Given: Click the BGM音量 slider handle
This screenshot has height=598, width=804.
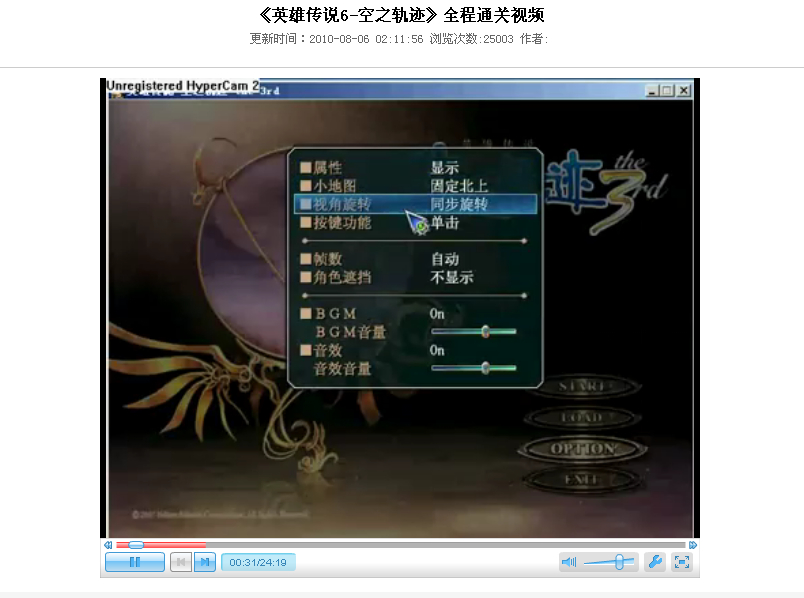Looking at the screenshot, I should (486, 332).
